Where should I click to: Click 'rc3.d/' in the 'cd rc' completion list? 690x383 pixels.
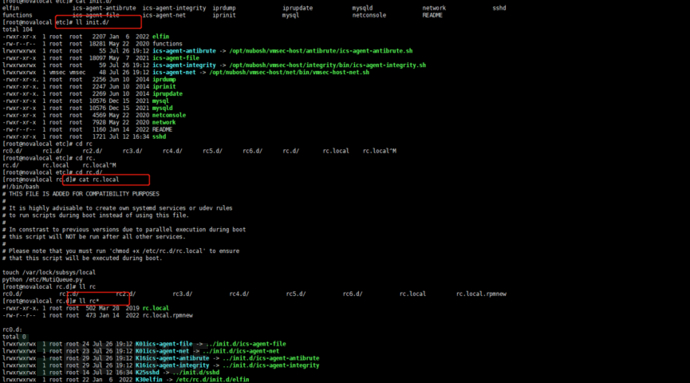click(132, 151)
